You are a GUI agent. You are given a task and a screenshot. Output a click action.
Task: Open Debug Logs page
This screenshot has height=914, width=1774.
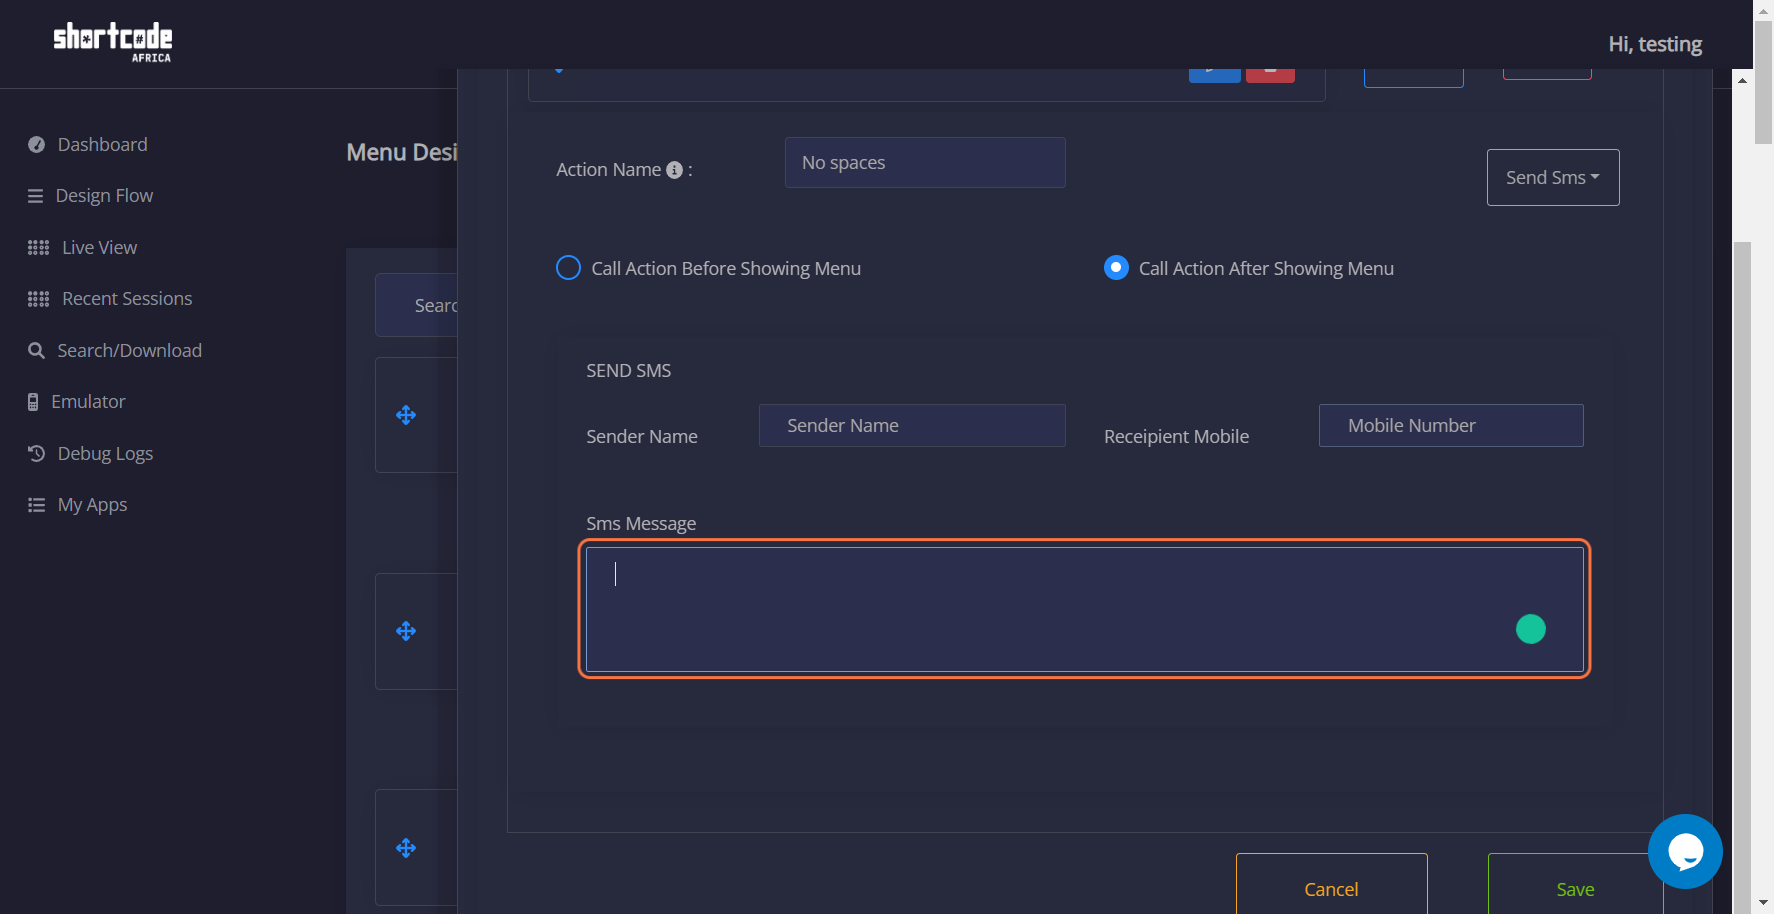coord(105,454)
